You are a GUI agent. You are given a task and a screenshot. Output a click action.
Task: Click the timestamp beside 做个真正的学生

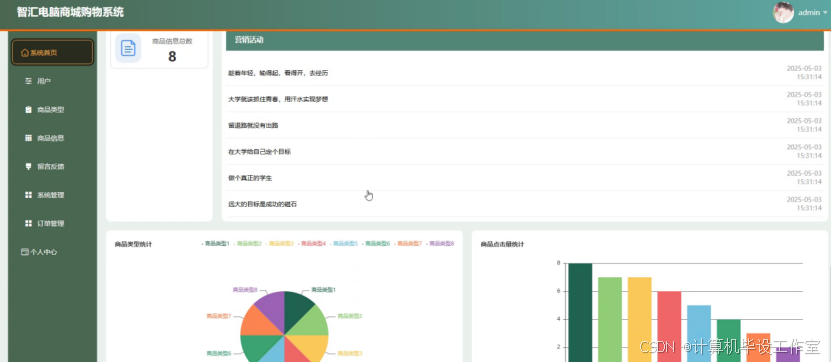[x=804, y=178]
